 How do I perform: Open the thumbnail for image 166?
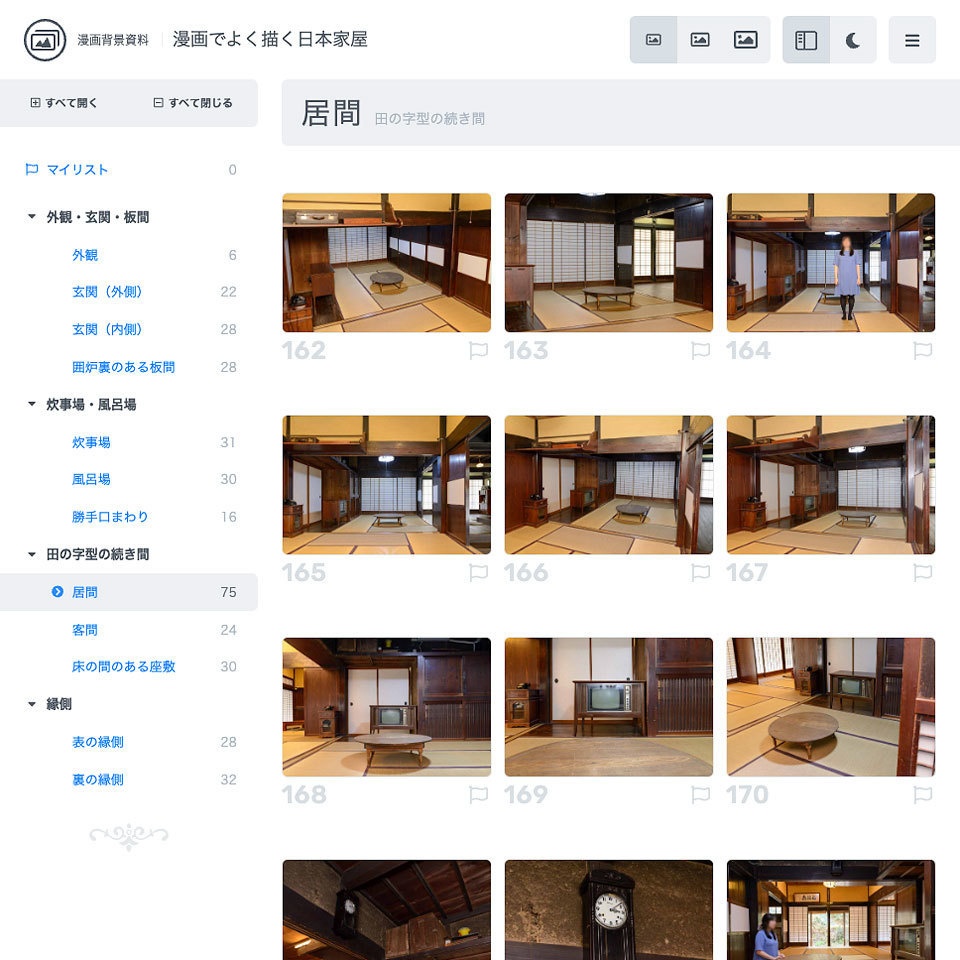pyautogui.click(x=608, y=484)
